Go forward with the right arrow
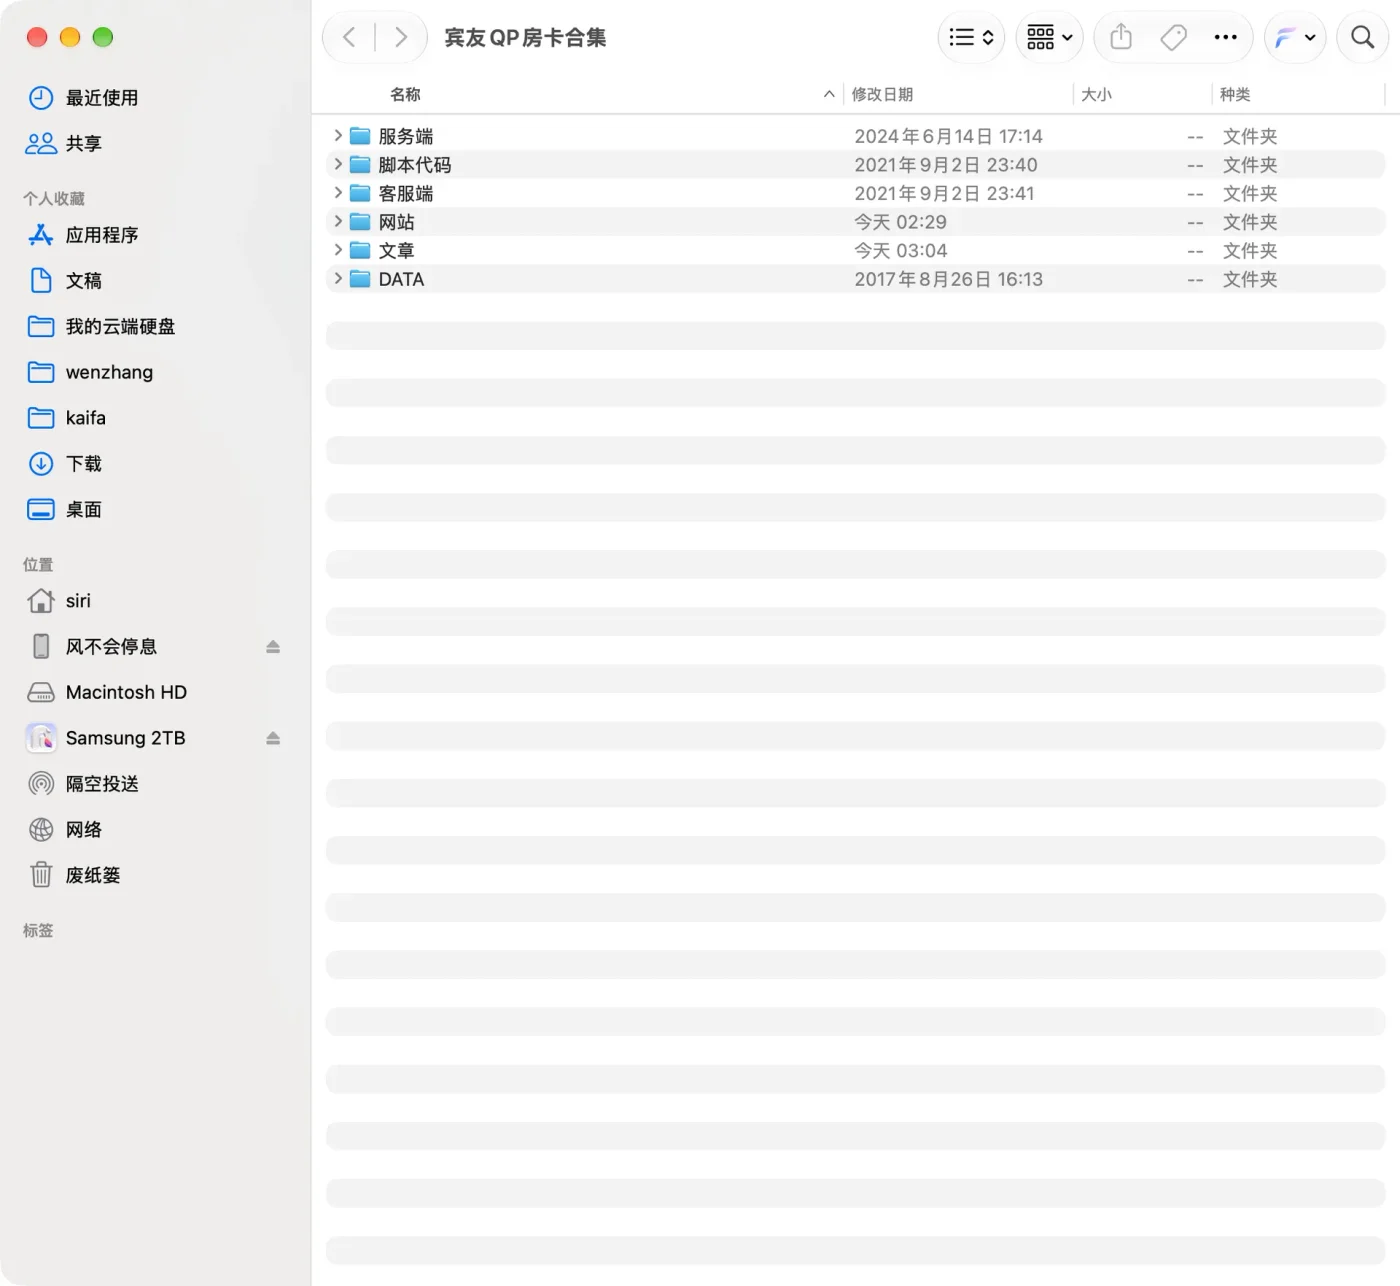The width and height of the screenshot is (1400, 1286). [401, 37]
